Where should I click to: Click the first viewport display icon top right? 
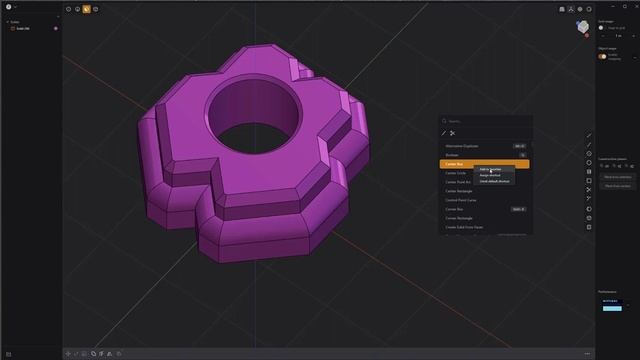pyautogui.click(x=562, y=9)
